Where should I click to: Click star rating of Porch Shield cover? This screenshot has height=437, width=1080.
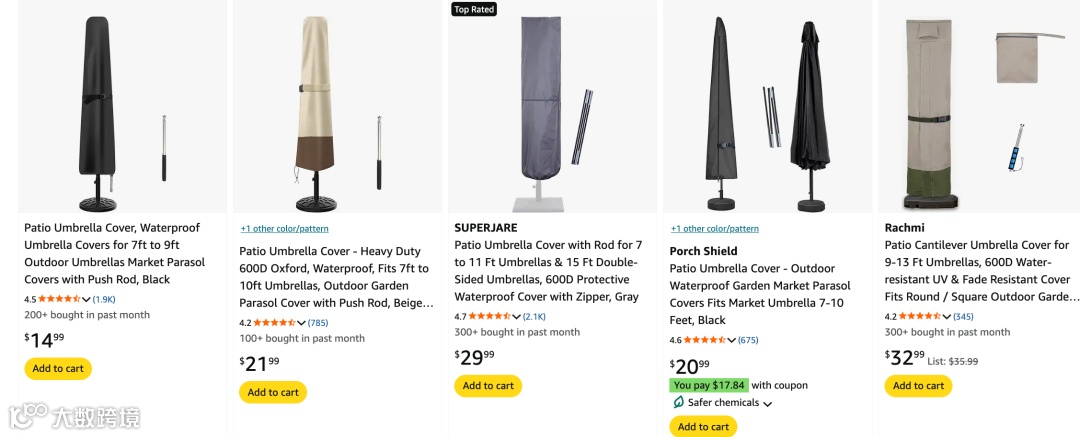click(704, 340)
